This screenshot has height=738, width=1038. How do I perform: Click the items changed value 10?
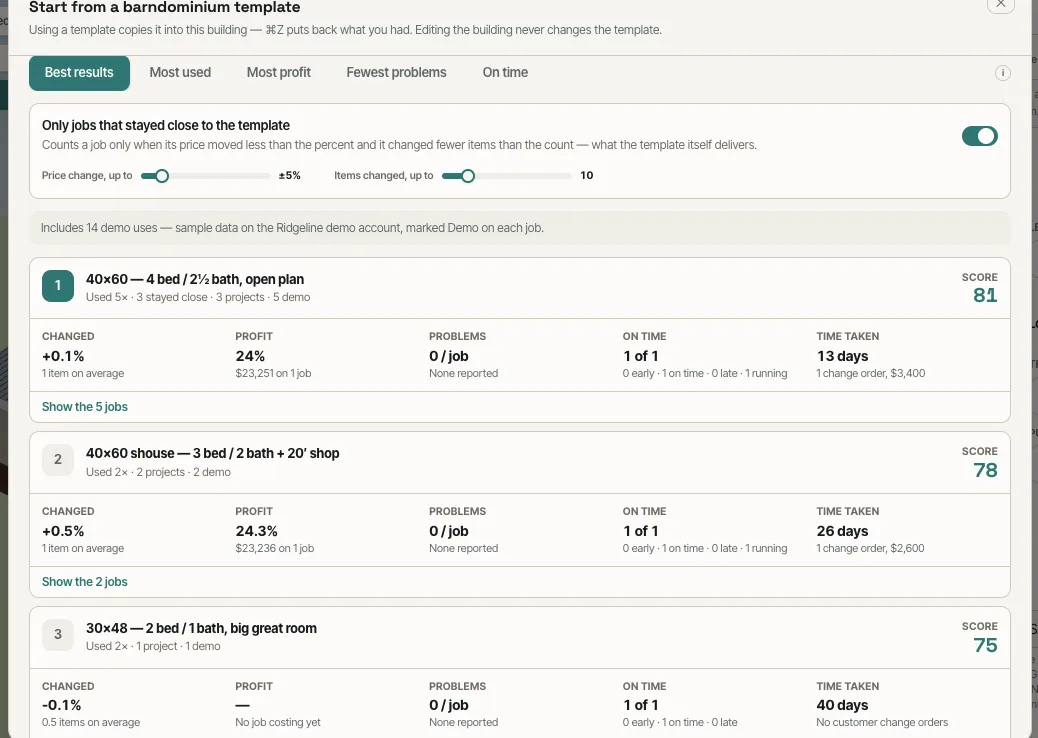(587, 175)
